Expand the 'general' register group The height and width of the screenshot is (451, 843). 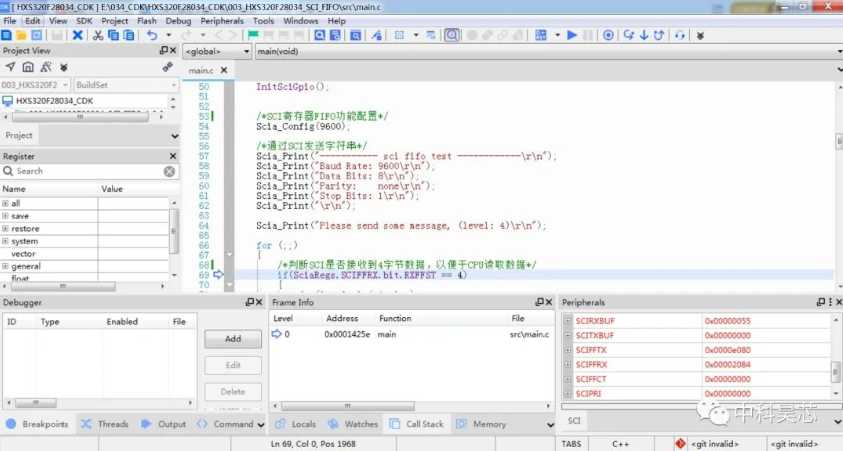(x=5, y=266)
